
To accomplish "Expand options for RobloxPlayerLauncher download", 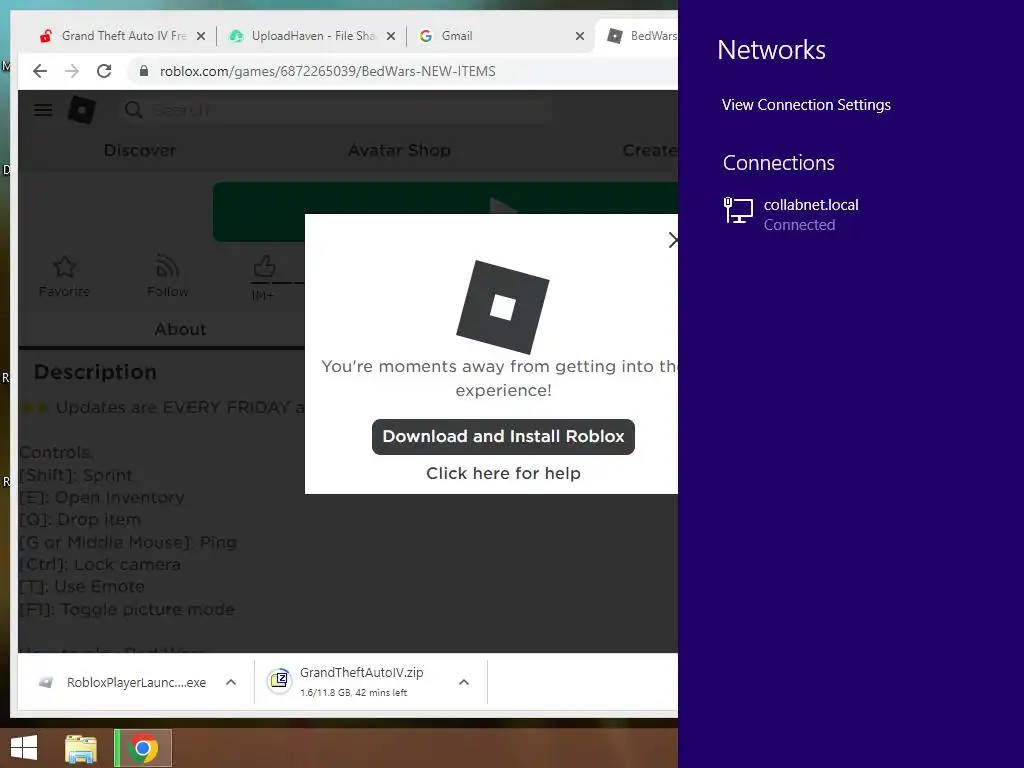I will coord(231,682).
